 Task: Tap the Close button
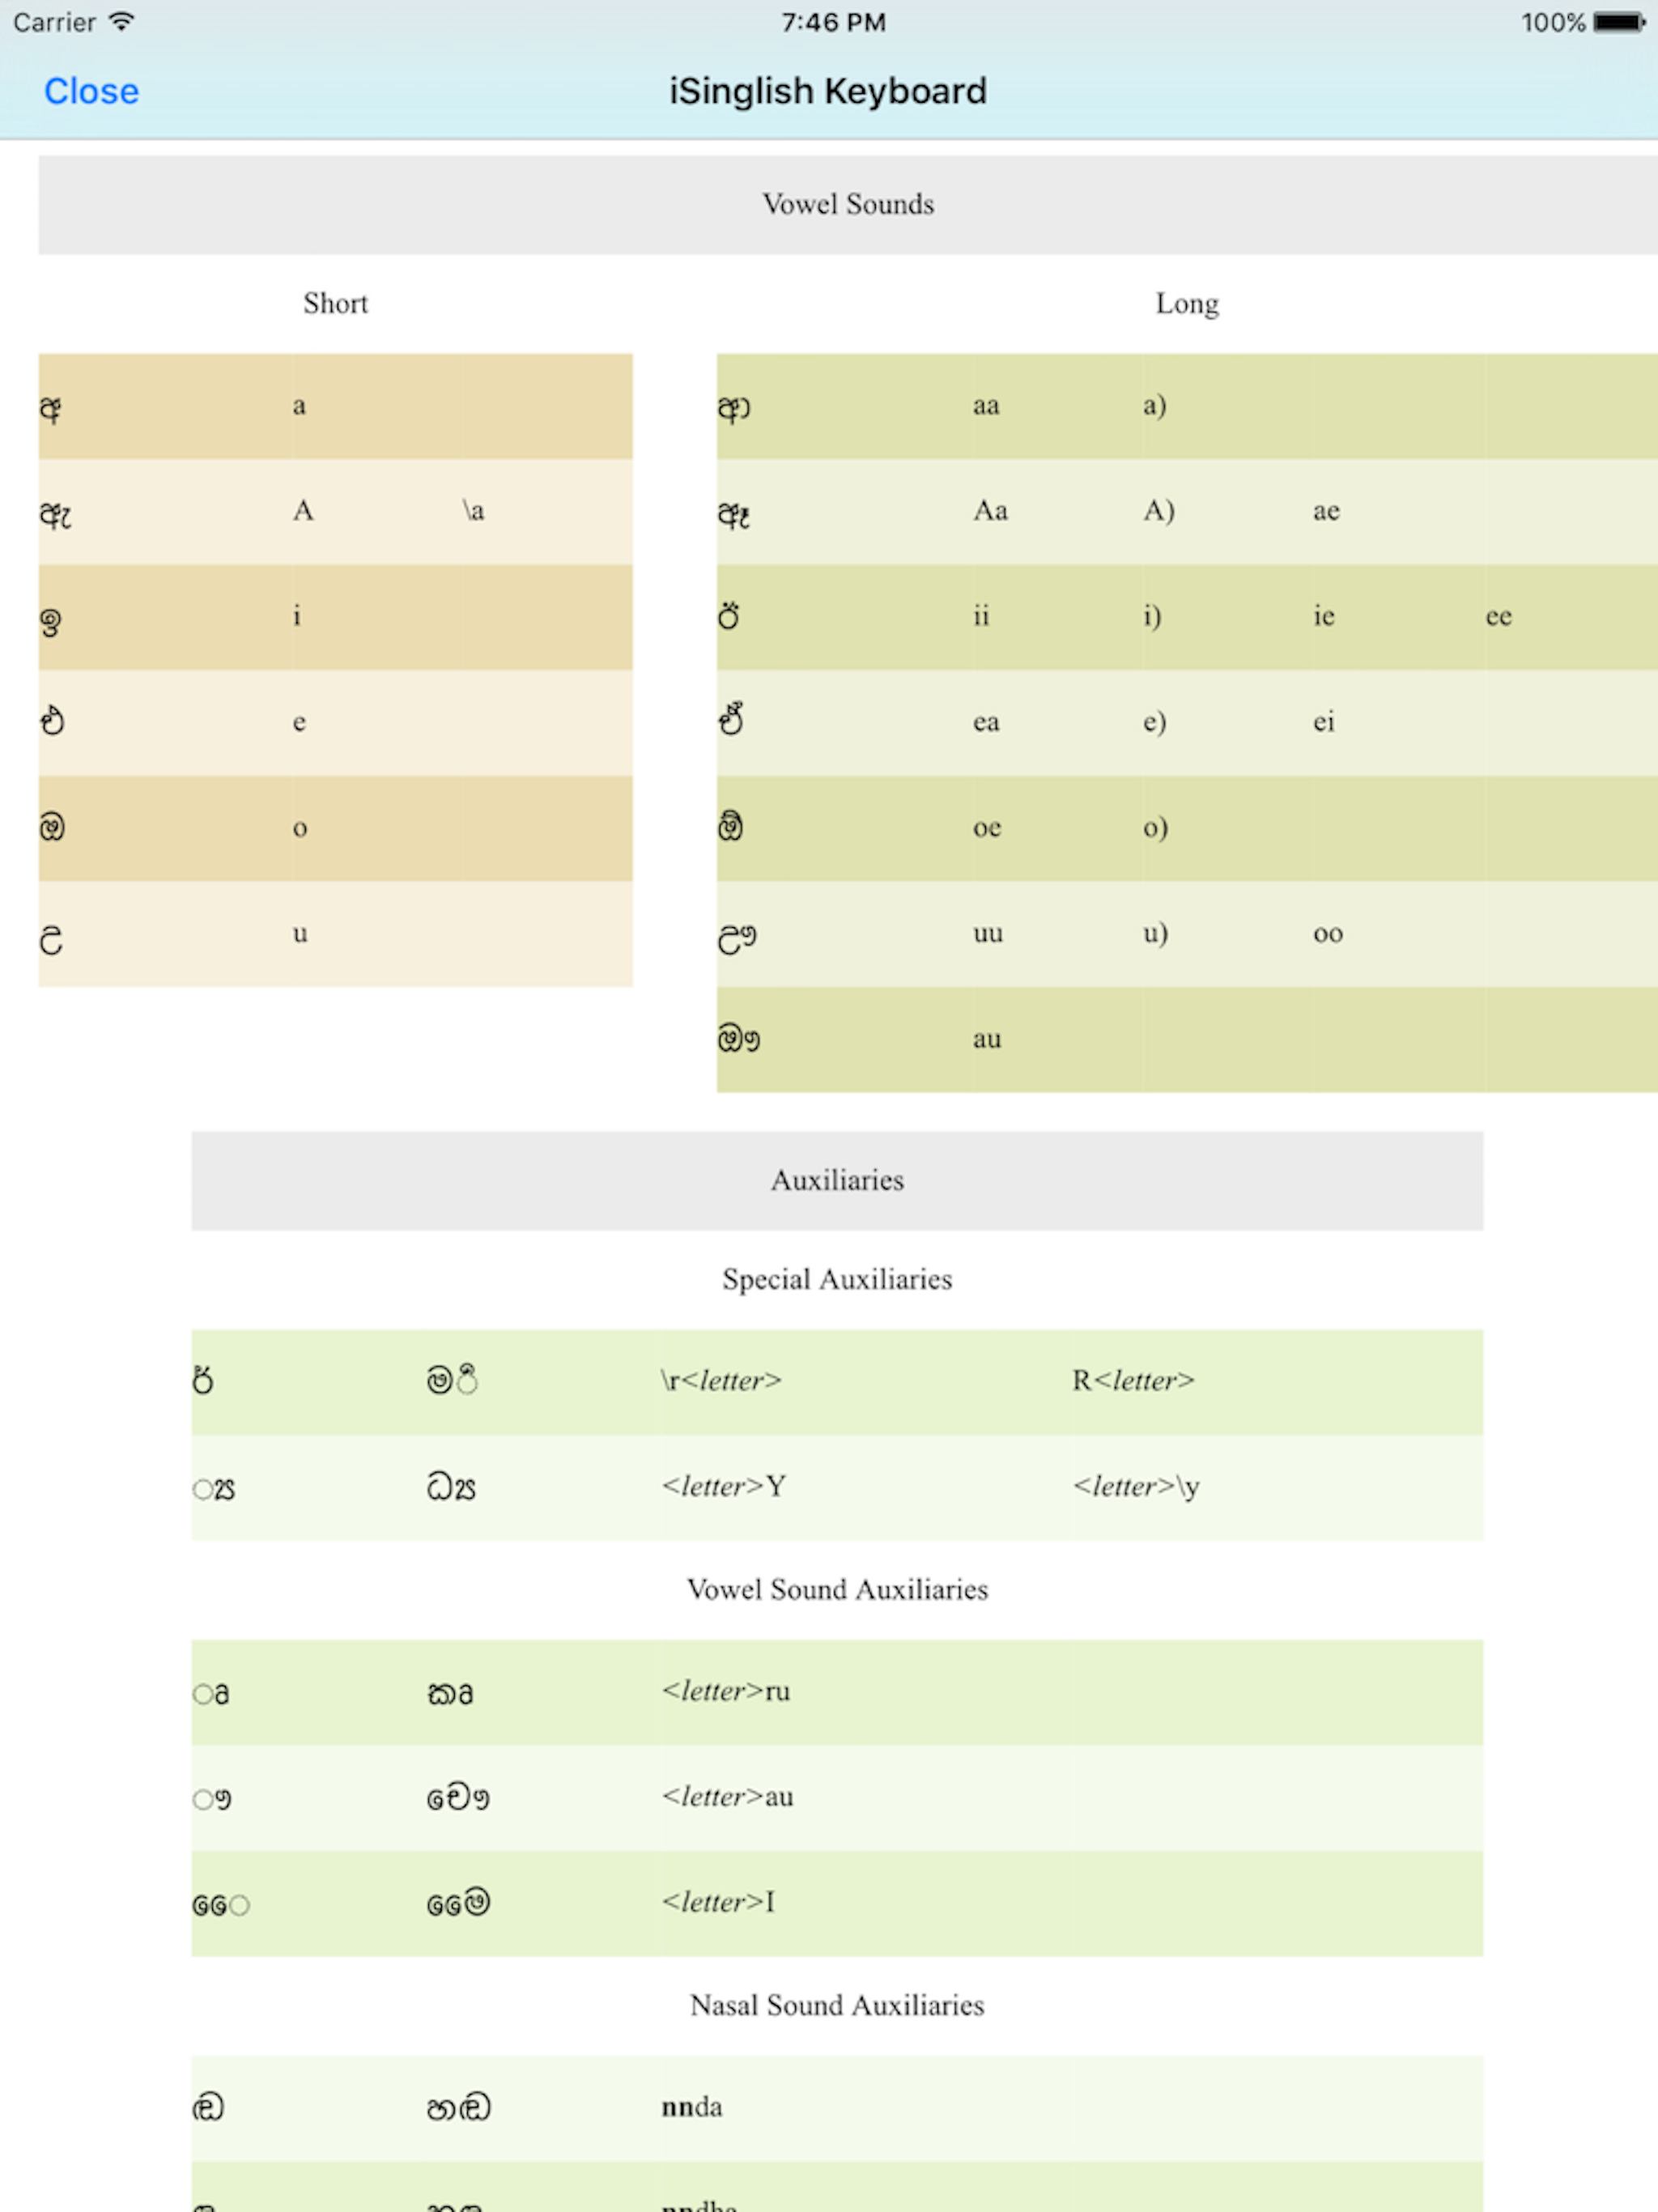pos(91,91)
